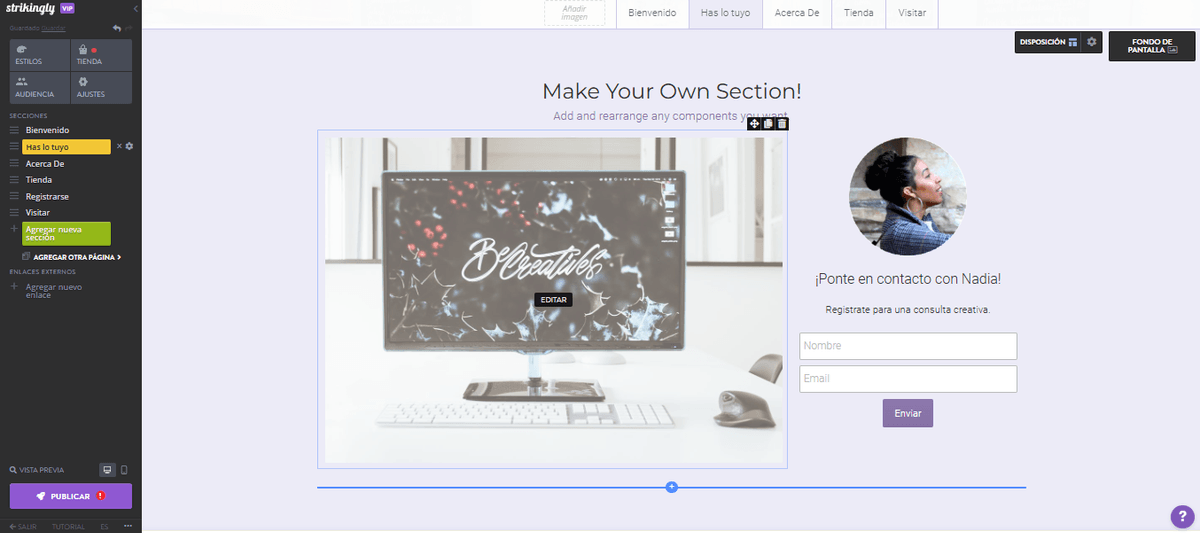Click Añadir imagen logo placeholder
The width and height of the screenshot is (1200, 533).
pos(574,13)
